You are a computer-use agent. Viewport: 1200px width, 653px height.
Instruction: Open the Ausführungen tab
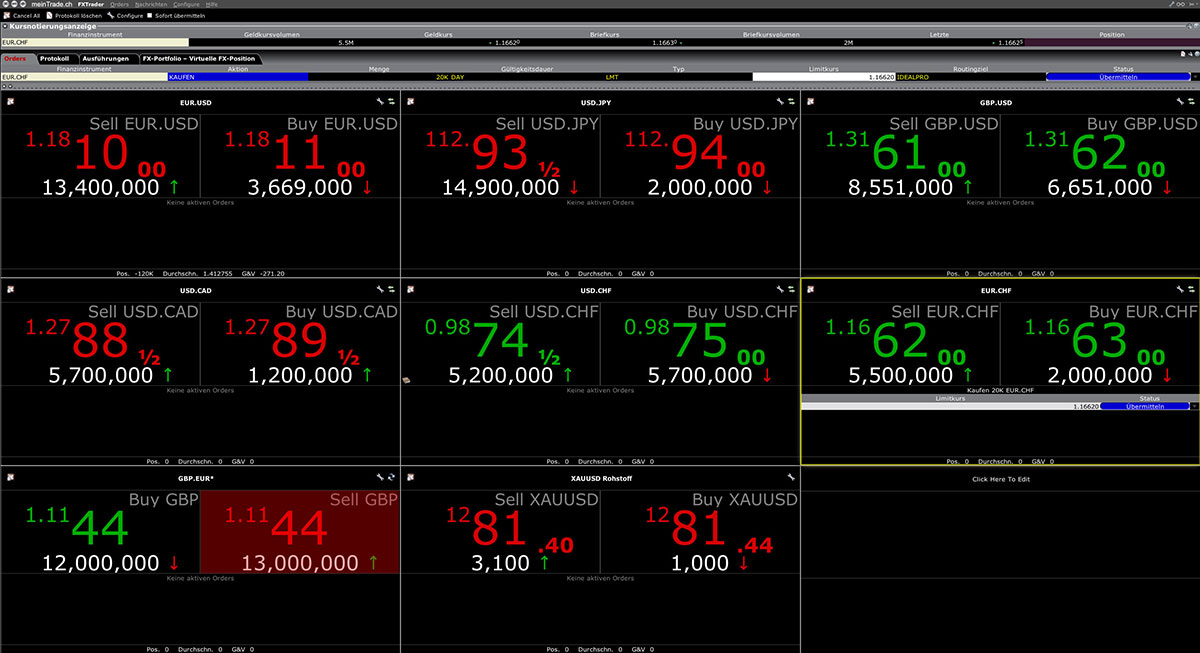point(104,59)
